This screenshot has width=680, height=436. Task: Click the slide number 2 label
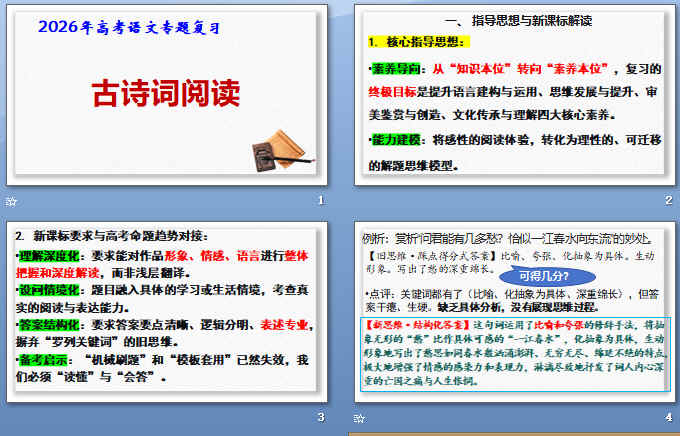click(x=669, y=201)
